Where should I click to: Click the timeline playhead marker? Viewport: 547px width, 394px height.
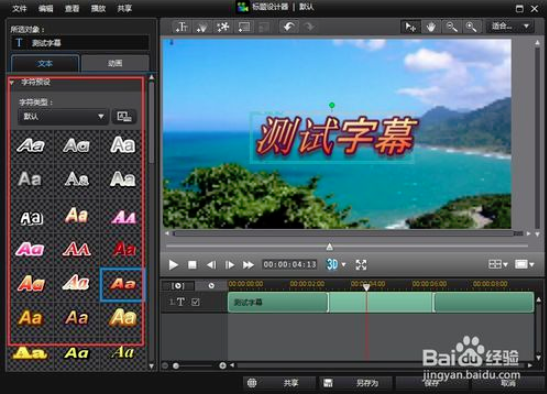point(366,287)
